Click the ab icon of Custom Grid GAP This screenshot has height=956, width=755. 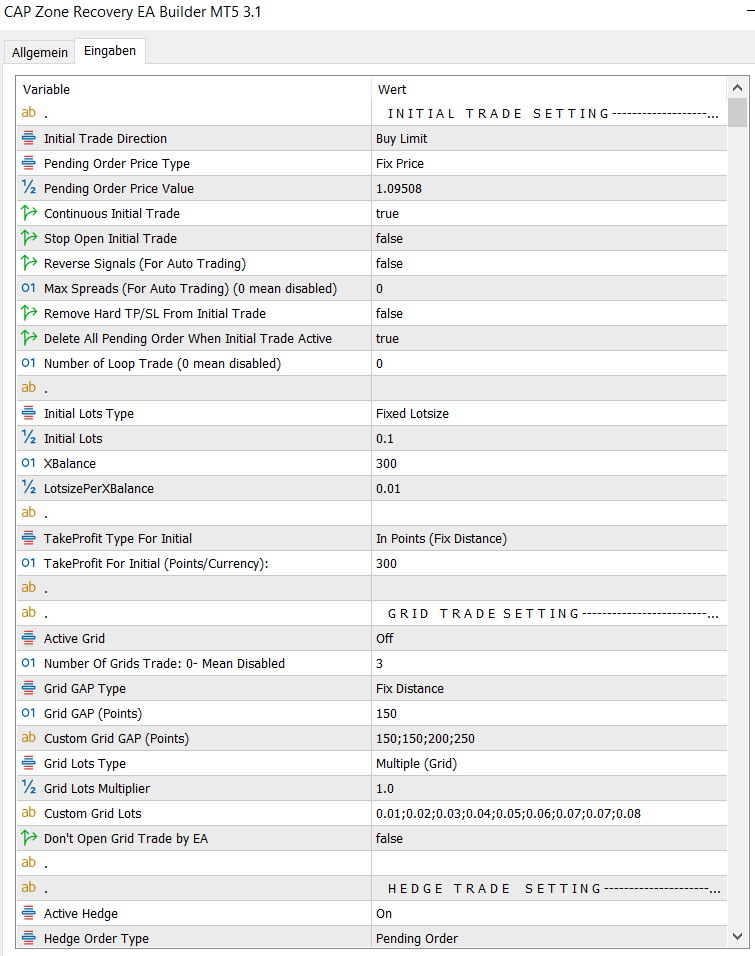click(x=29, y=738)
